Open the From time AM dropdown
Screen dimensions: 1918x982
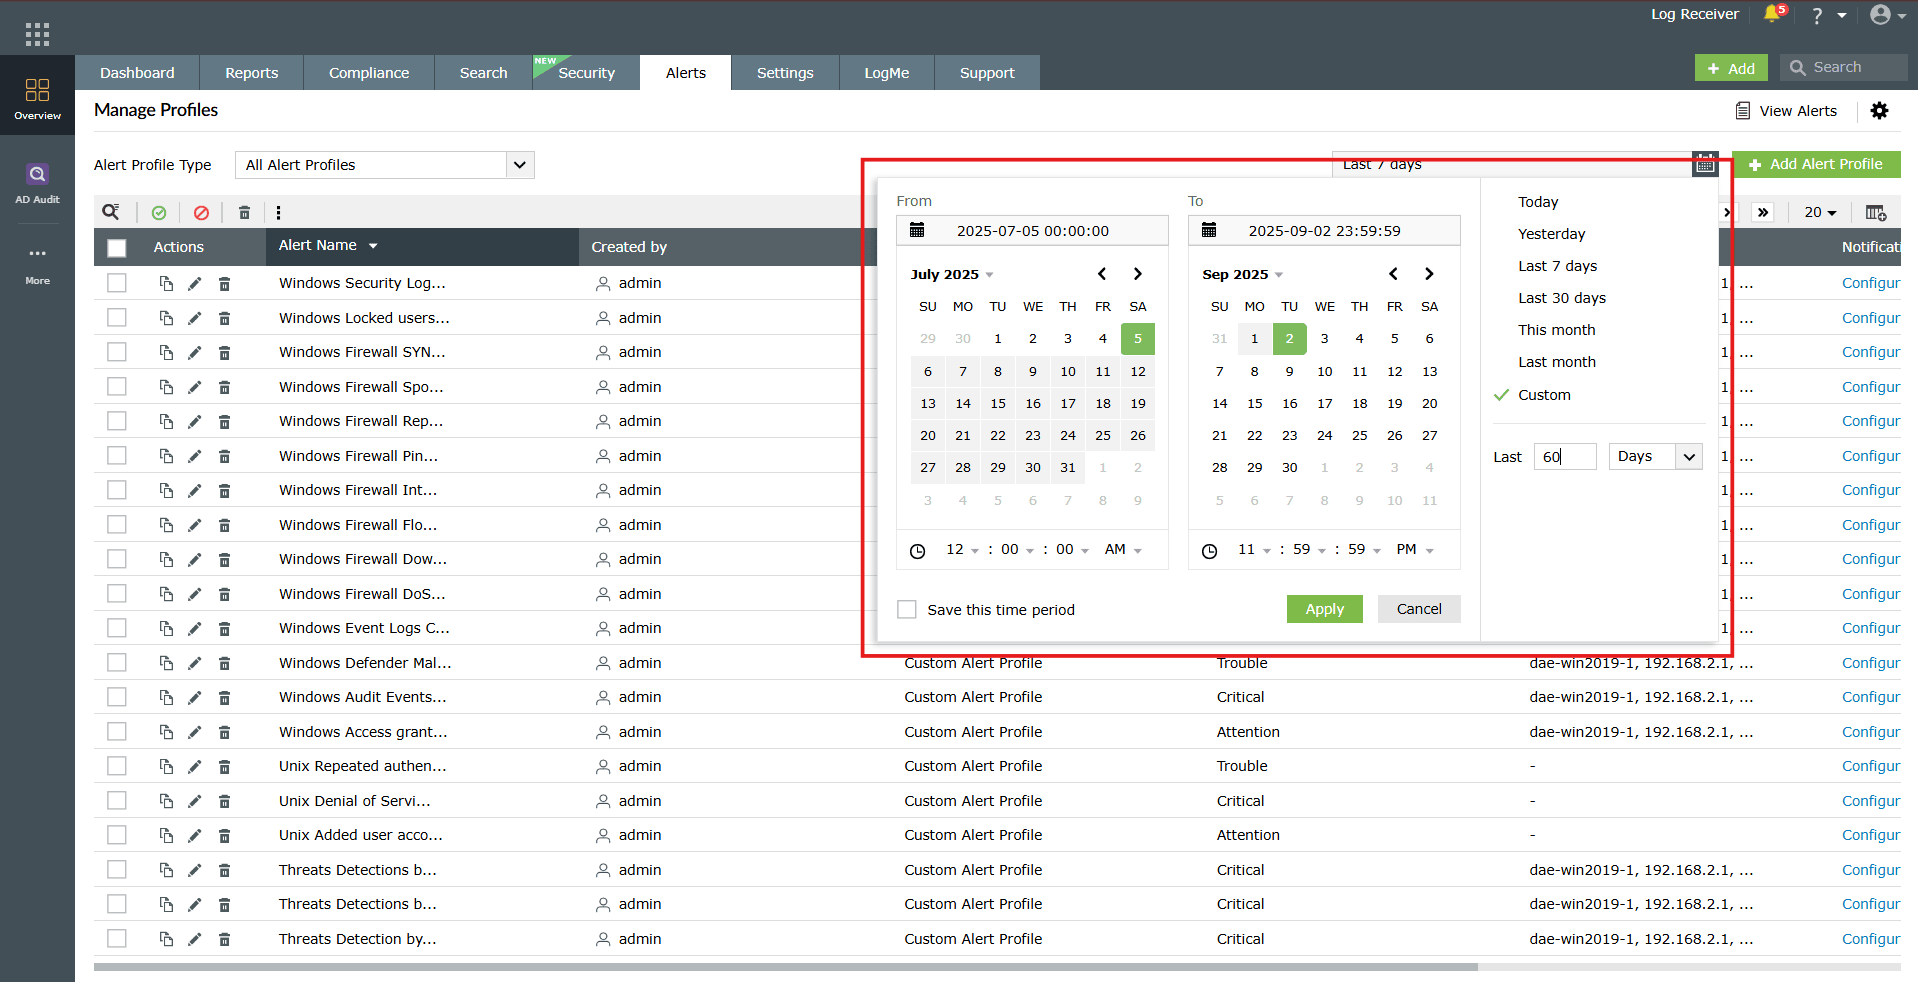click(1123, 549)
